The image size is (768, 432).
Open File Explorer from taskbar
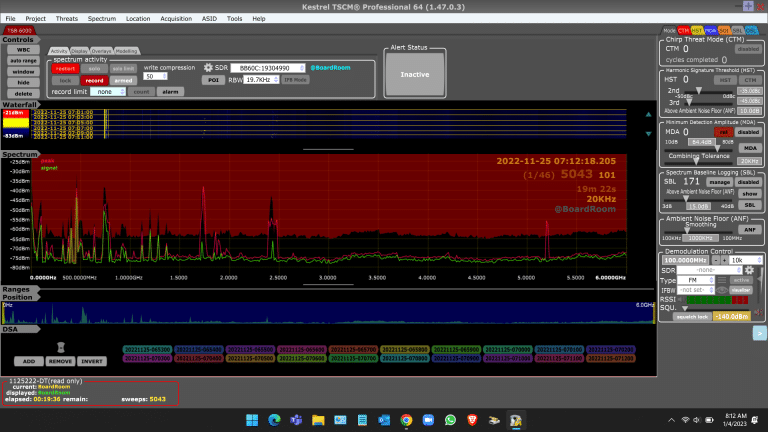pyautogui.click(x=318, y=420)
